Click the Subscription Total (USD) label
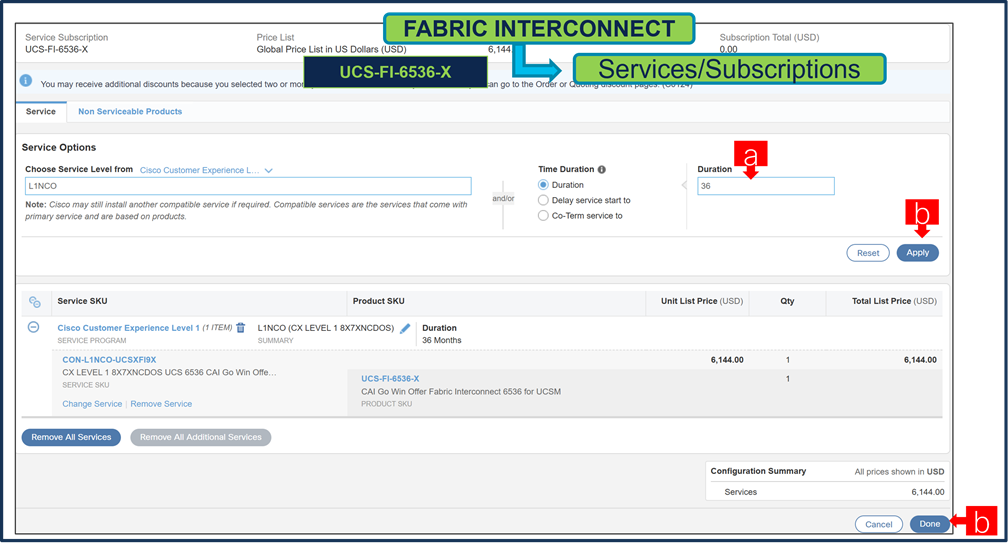The width and height of the screenshot is (1008, 556). [x=770, y=37]
